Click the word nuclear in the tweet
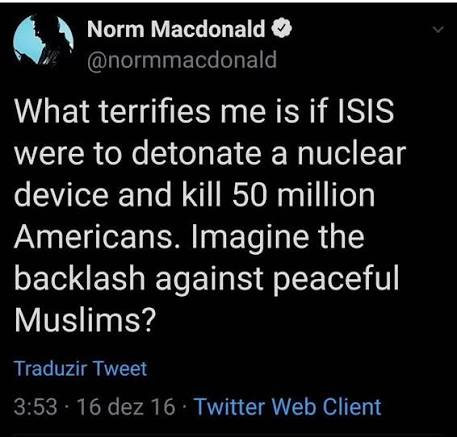457x437 pixels. click(x=351, y=153)
